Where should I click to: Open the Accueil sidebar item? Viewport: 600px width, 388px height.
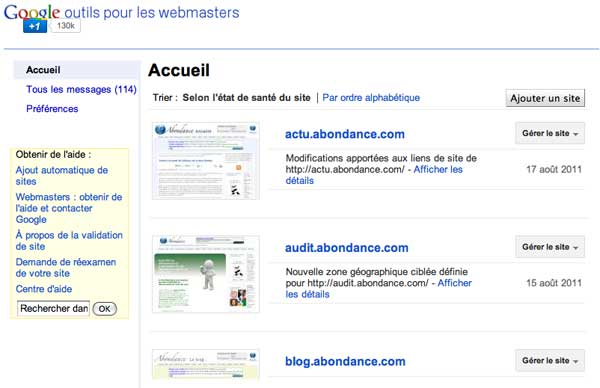(x=77, y=70)
